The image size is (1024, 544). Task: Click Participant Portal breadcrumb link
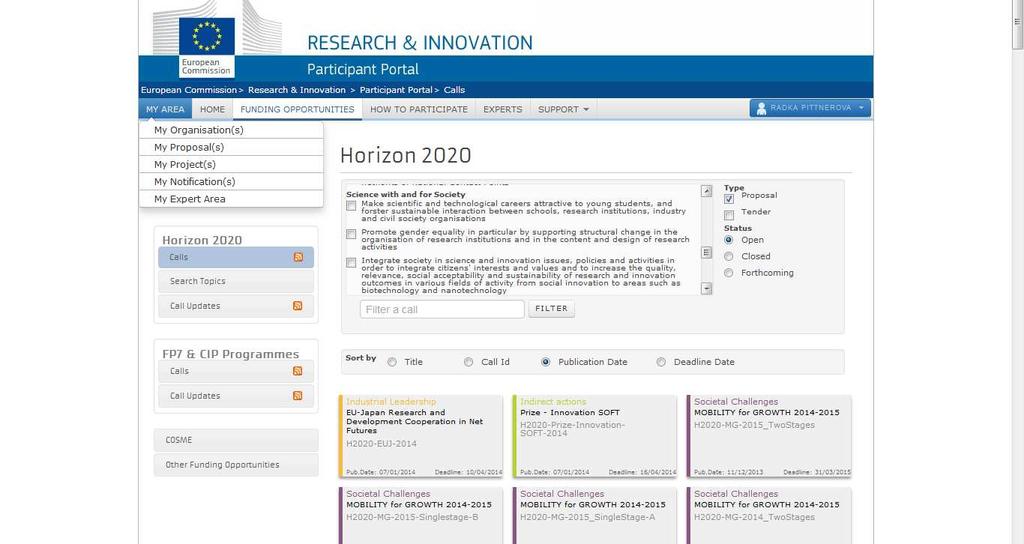(x=396, y=90)
